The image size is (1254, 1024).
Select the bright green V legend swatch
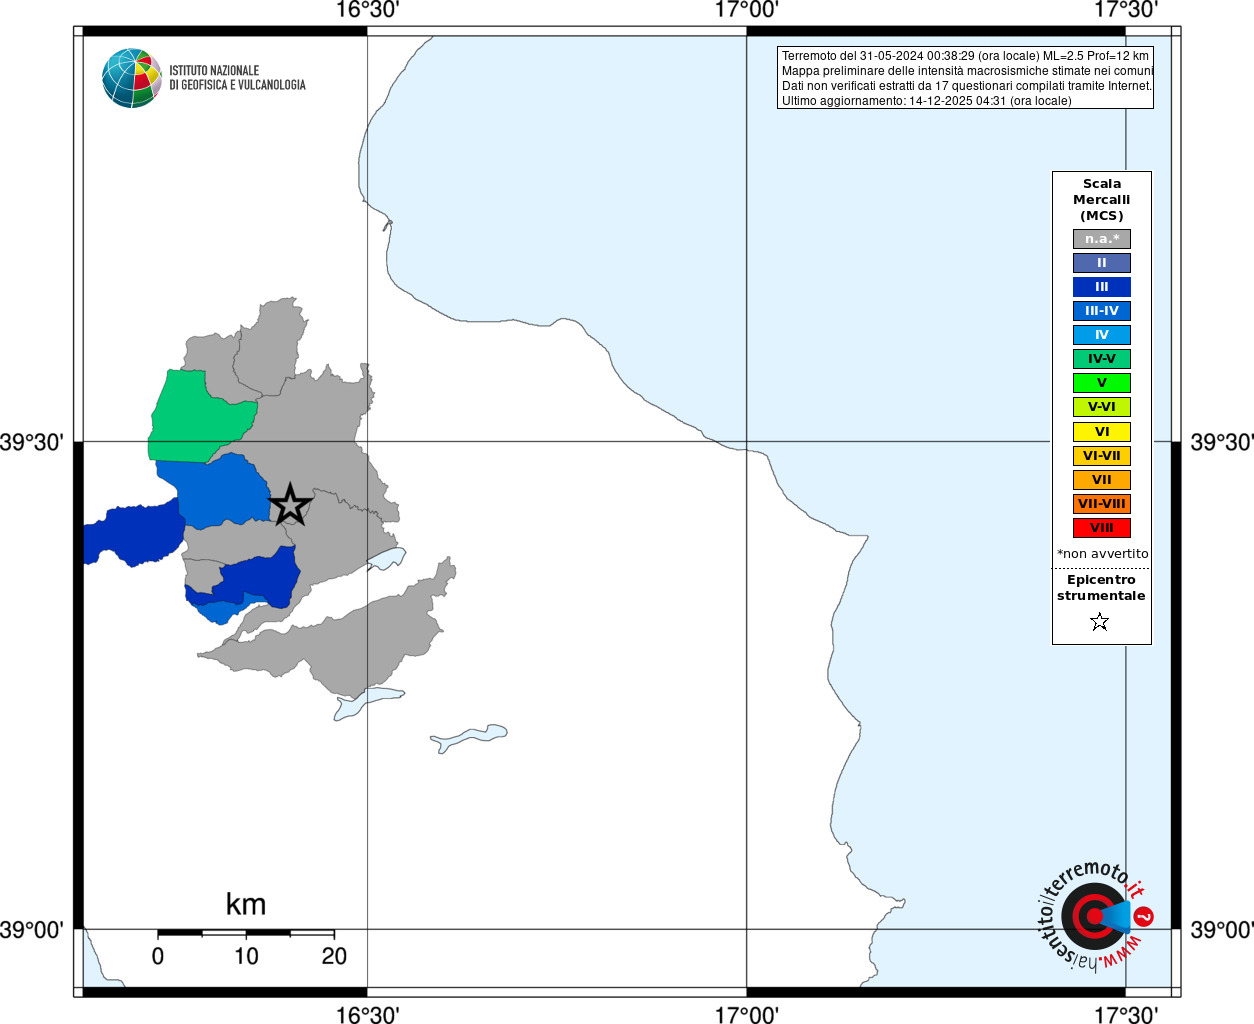click(x=1102, y=383)
